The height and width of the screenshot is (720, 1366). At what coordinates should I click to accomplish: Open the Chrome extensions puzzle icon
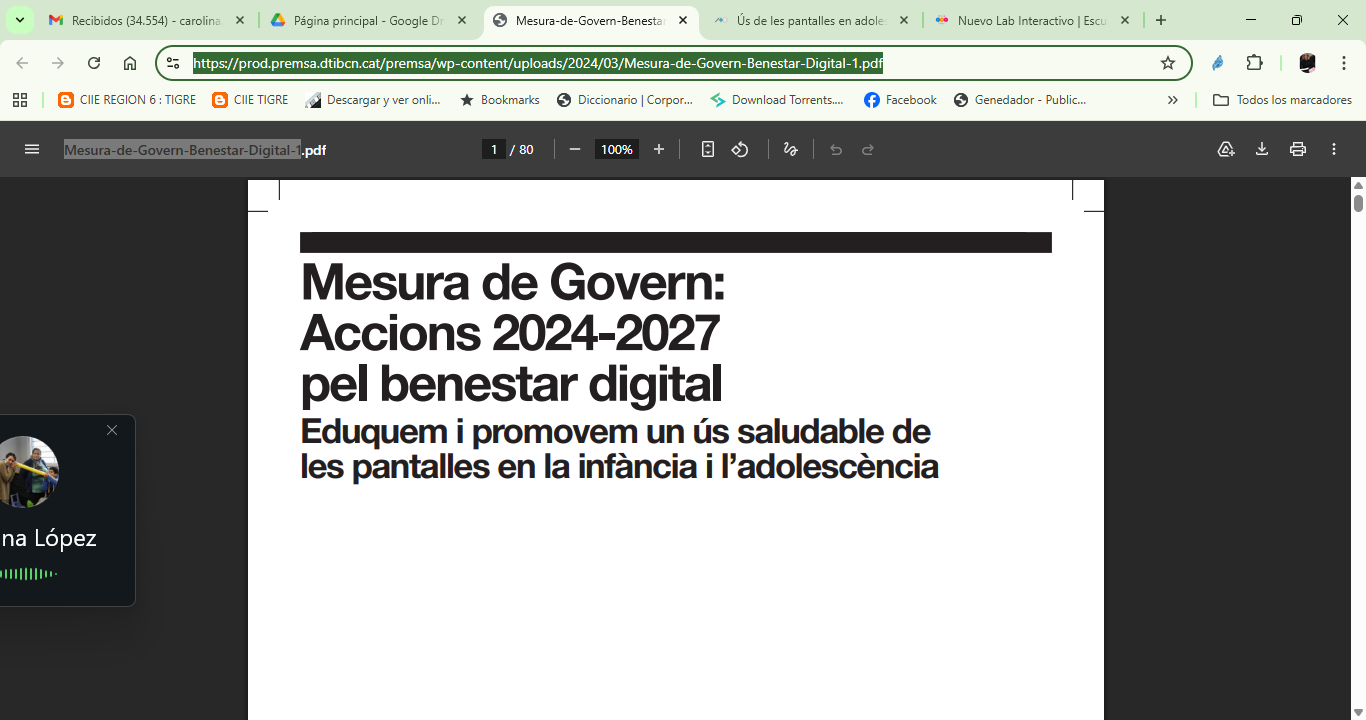tap(1254, 61)
